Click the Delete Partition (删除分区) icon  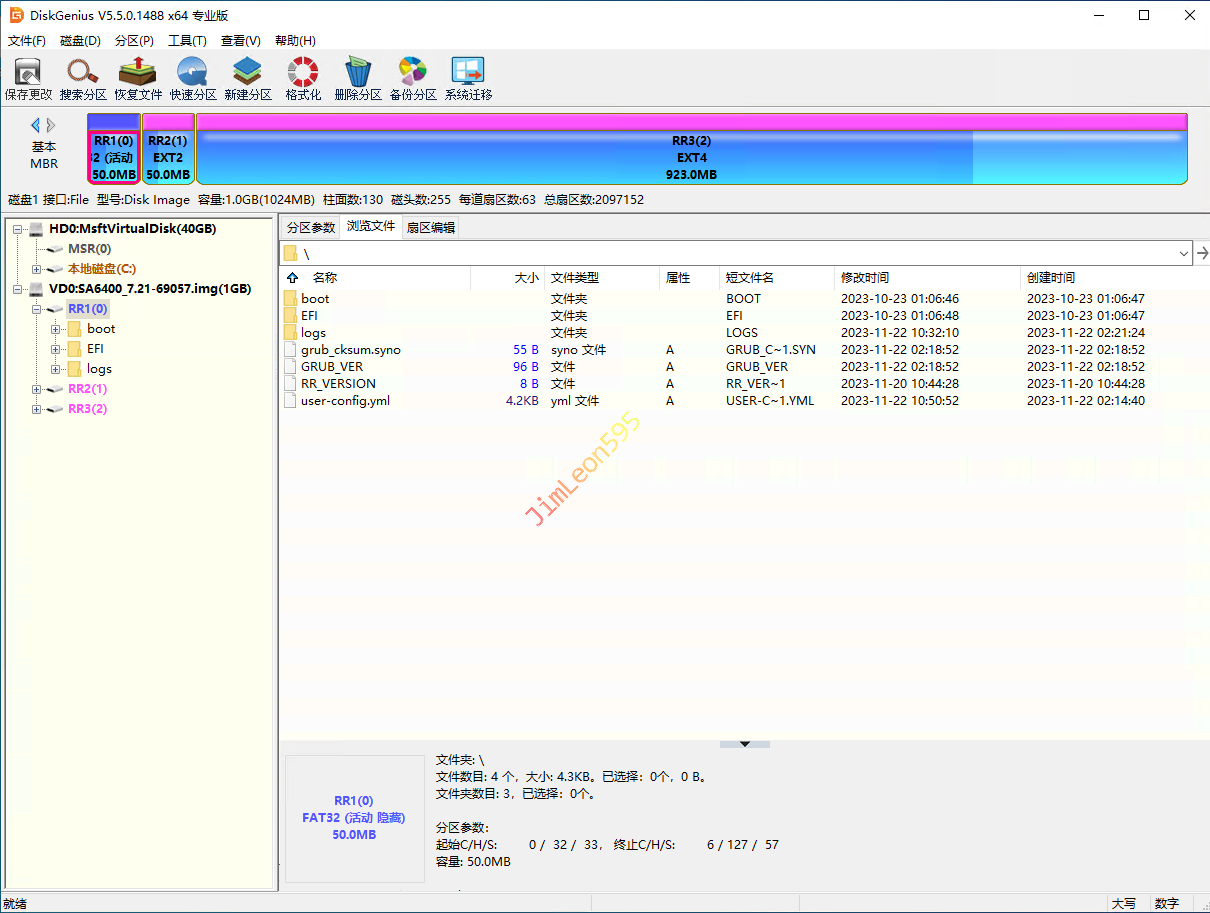[358, 79]
